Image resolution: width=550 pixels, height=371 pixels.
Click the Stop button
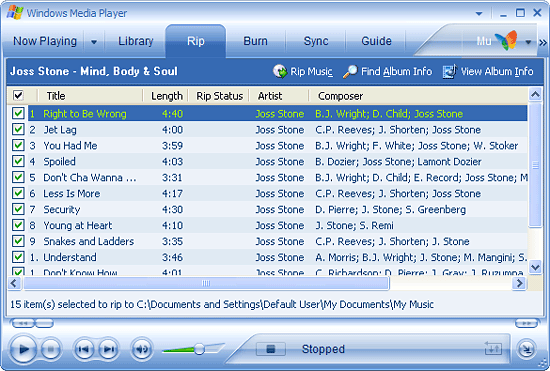[51, 349]
